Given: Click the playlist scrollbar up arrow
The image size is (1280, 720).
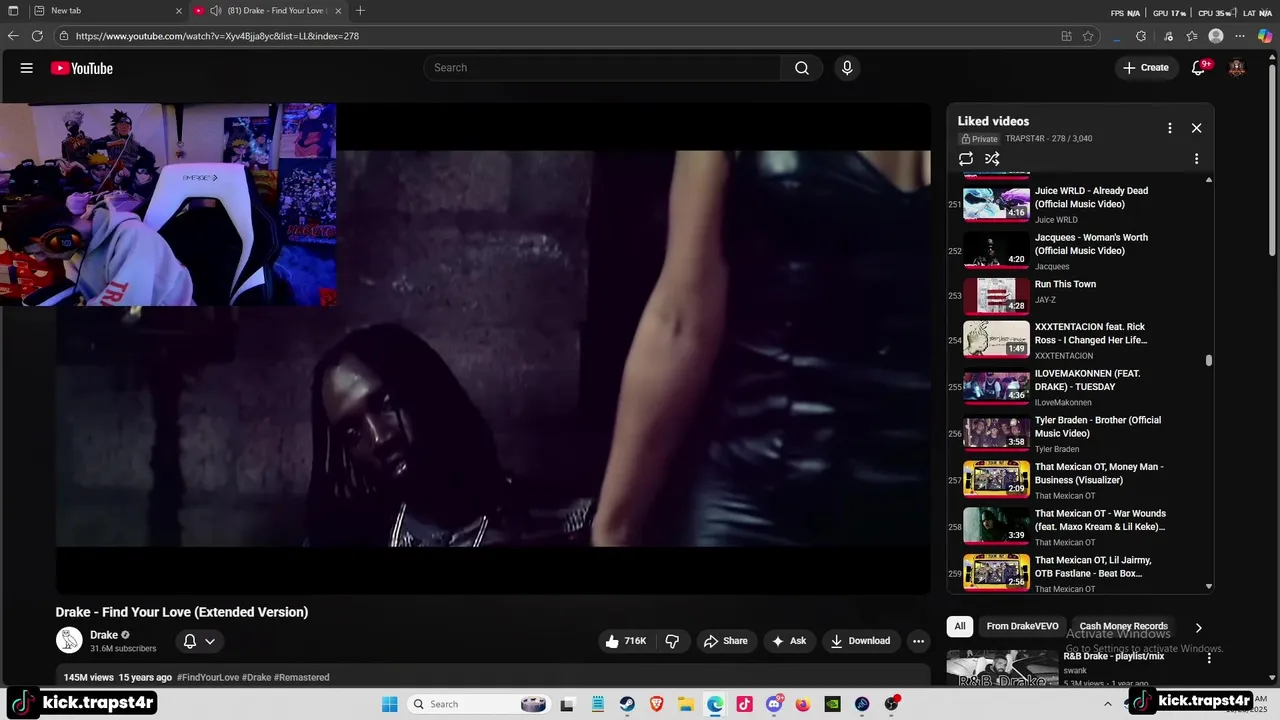Looking at the screenshot, I should (x=1209, y=180).
